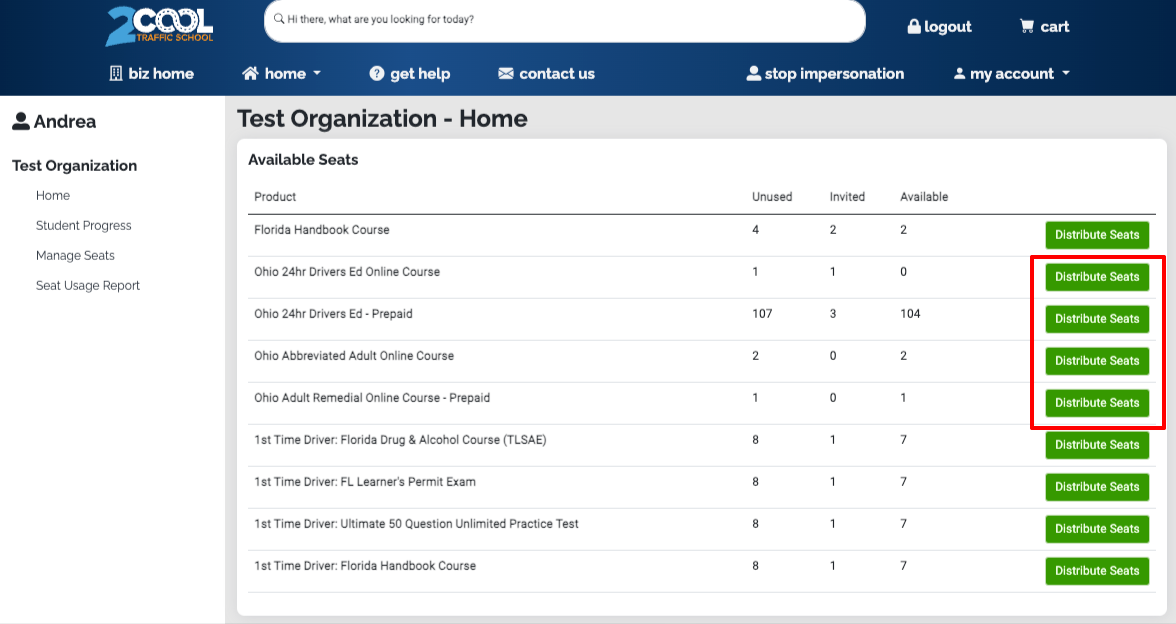Click the unused value 107
The image size is (1176, 624).
tap(762, 314)
